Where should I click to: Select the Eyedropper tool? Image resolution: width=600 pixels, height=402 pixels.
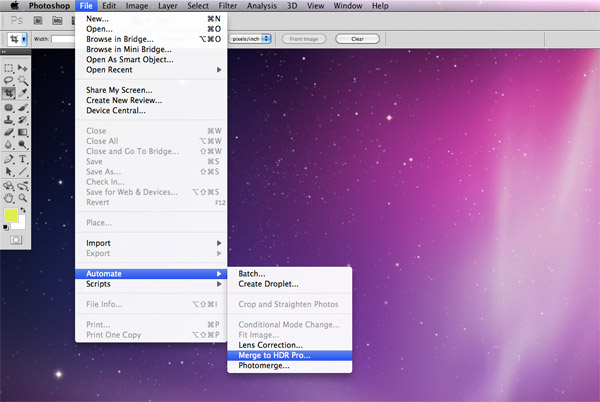[x=23, y=93]
